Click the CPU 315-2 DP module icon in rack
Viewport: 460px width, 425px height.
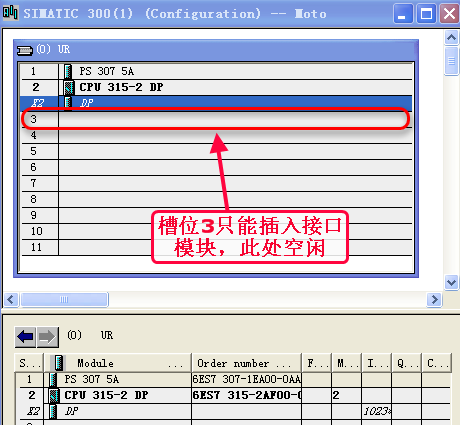click(69, 87)
